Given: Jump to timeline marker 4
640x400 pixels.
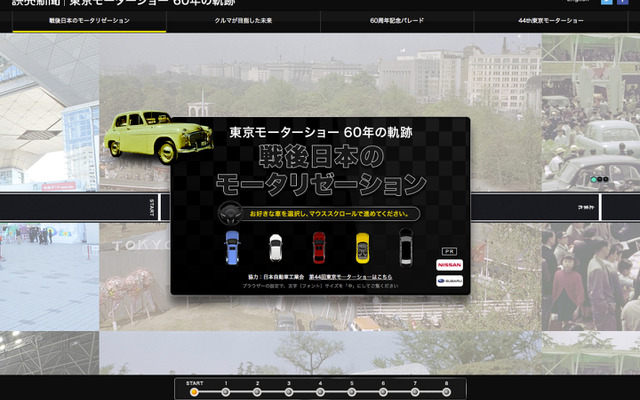Looking at the screenshot, I should point(320,392).
